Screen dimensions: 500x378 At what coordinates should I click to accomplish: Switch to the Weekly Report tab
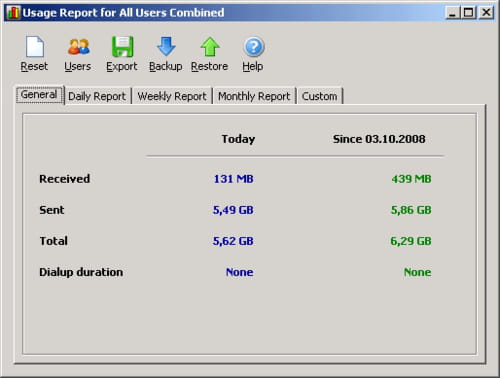tap(172, 96)
